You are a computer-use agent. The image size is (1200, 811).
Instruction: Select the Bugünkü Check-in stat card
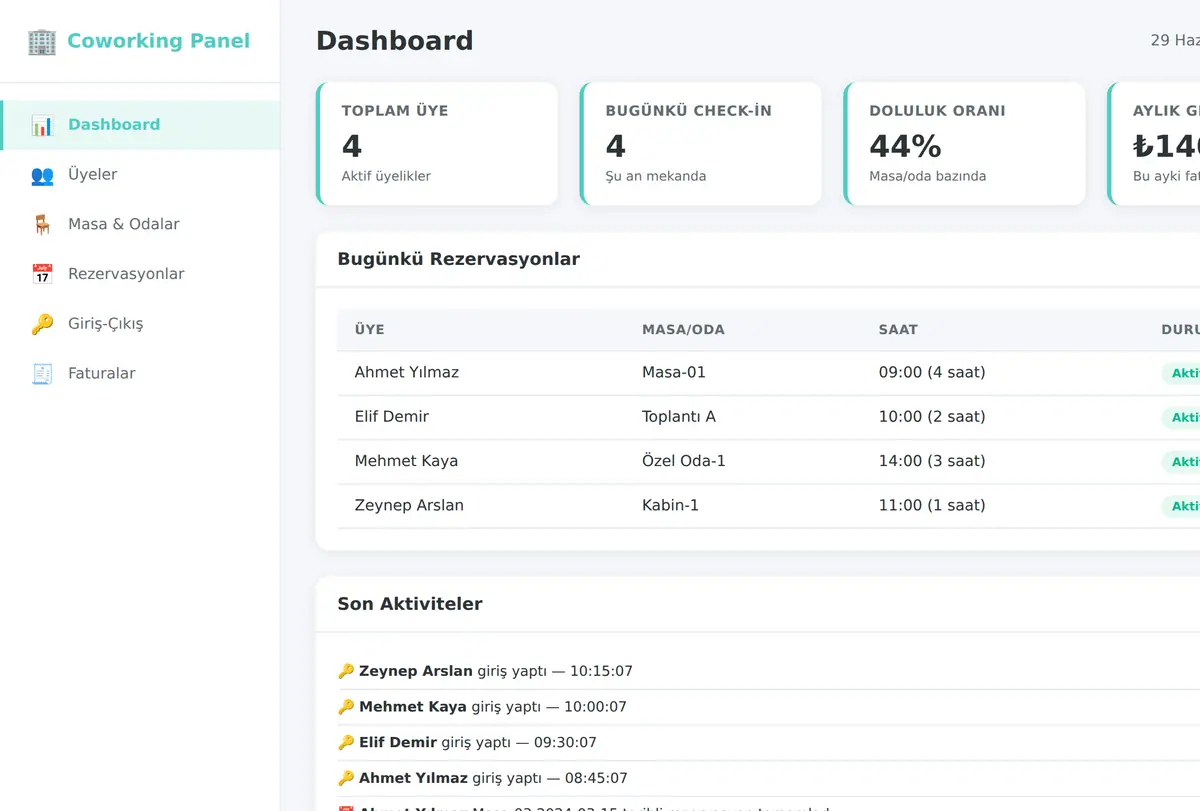point(701,144)
